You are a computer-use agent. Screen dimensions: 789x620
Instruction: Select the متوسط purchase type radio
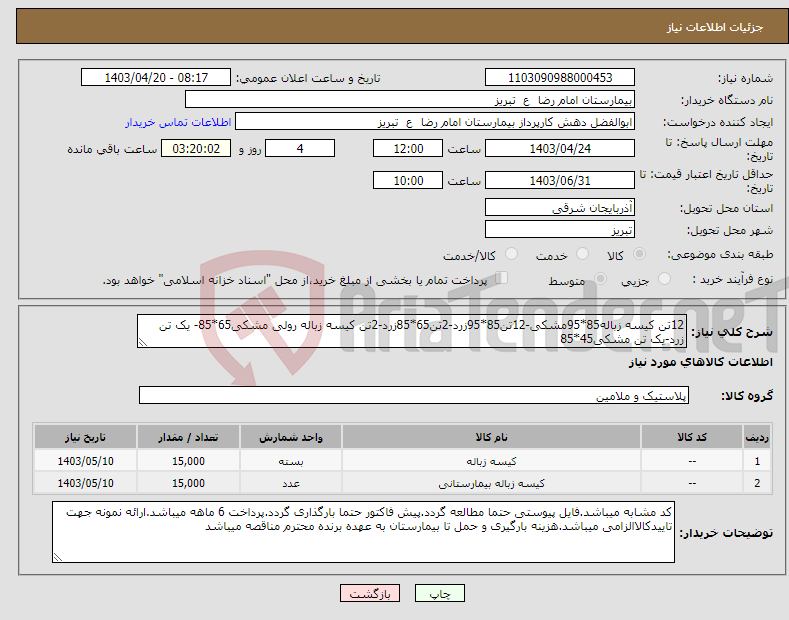point(600,278)
